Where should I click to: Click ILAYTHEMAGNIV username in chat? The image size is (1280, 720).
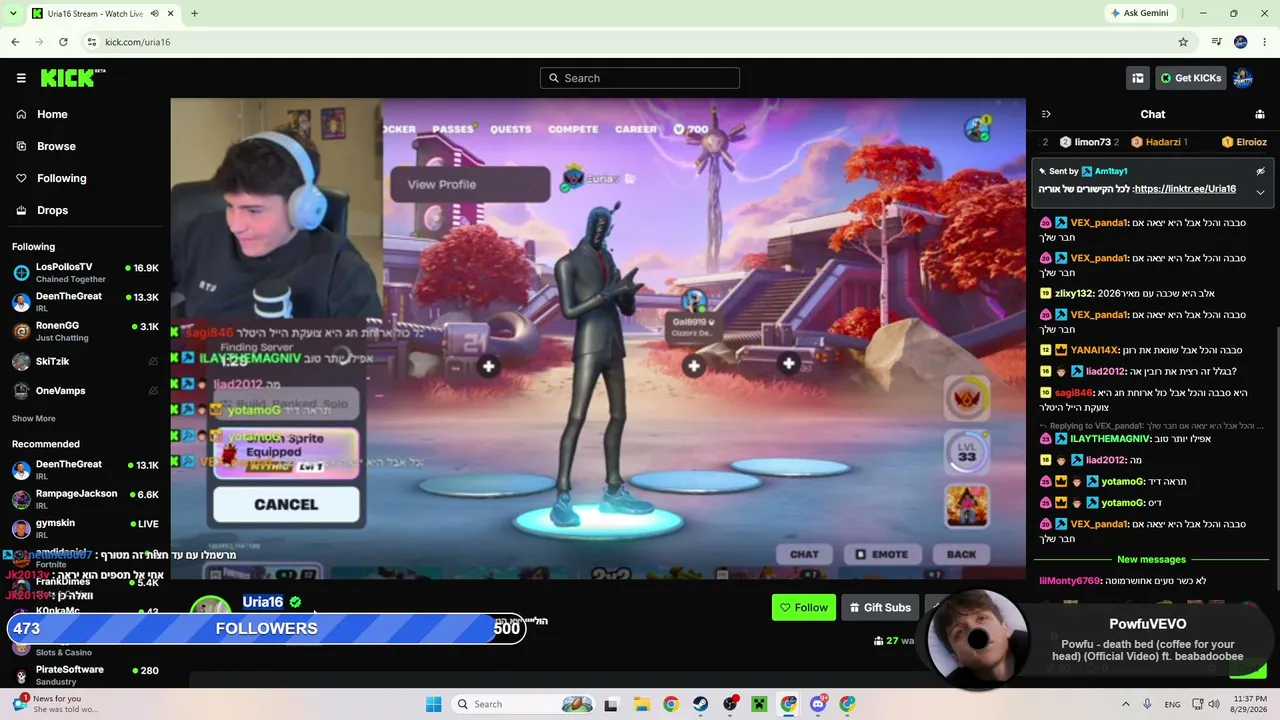point(1110,438)
